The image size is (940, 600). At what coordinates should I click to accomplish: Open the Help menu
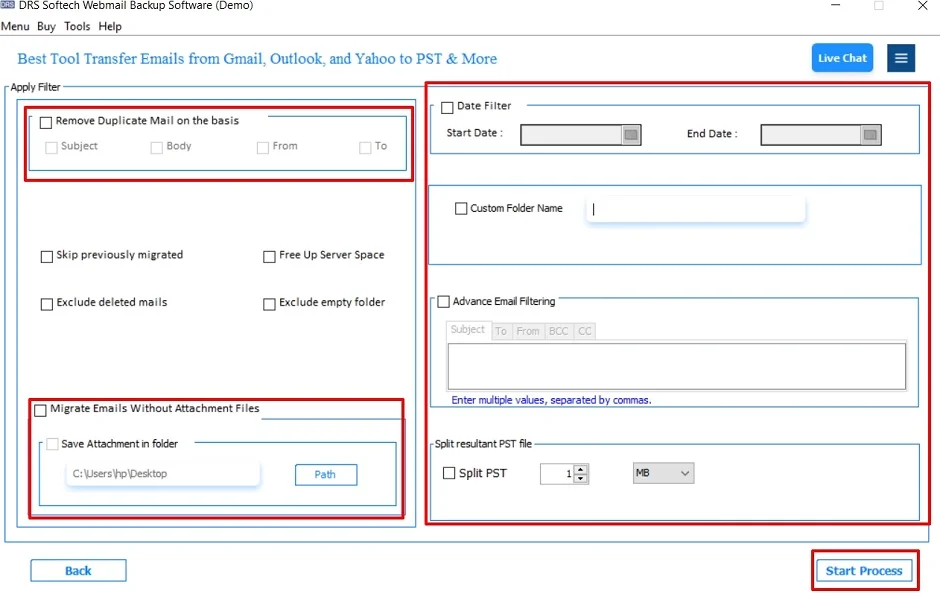(x=110, y=26)
